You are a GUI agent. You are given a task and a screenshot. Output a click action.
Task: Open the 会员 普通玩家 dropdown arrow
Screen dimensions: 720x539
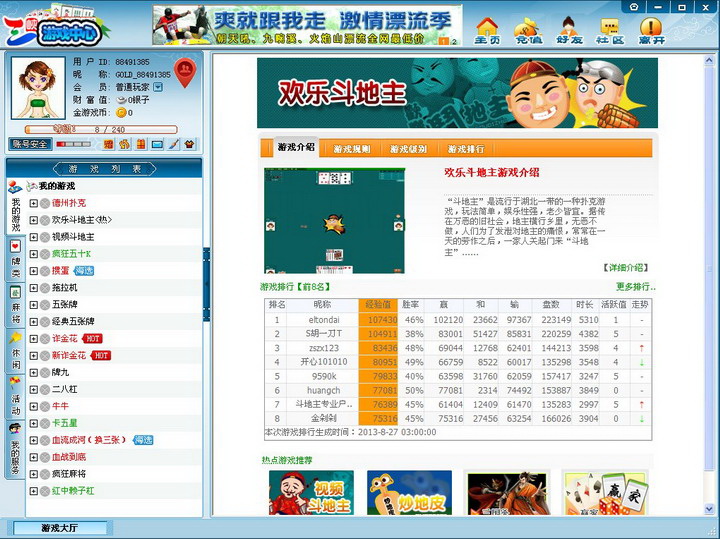click(157, 87)
